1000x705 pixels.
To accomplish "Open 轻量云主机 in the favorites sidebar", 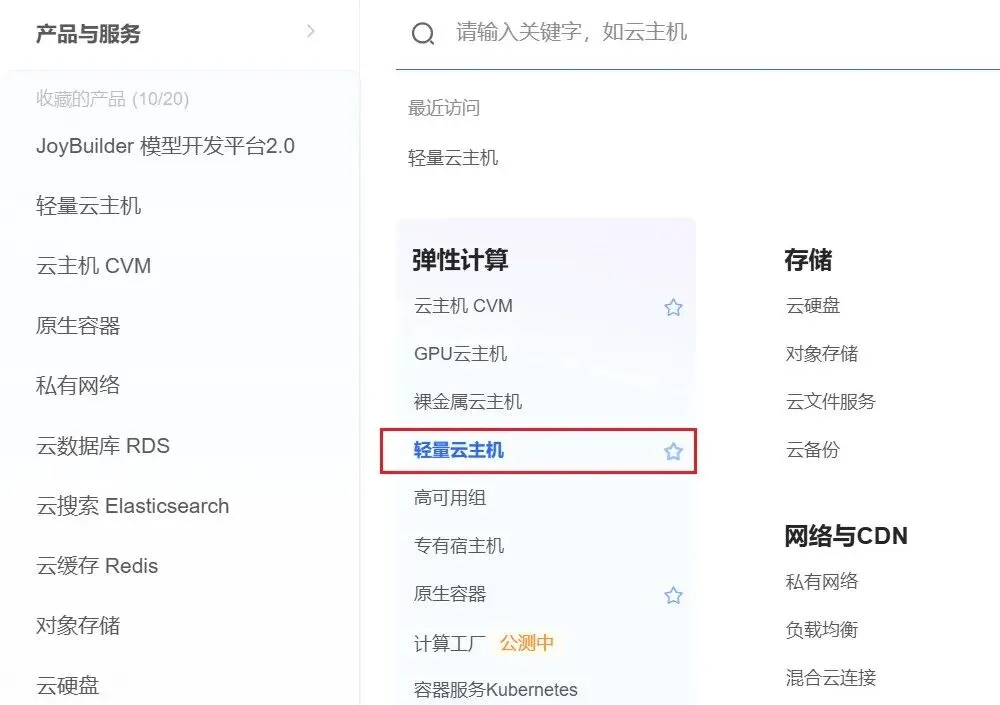I will (x=88, y=206).
